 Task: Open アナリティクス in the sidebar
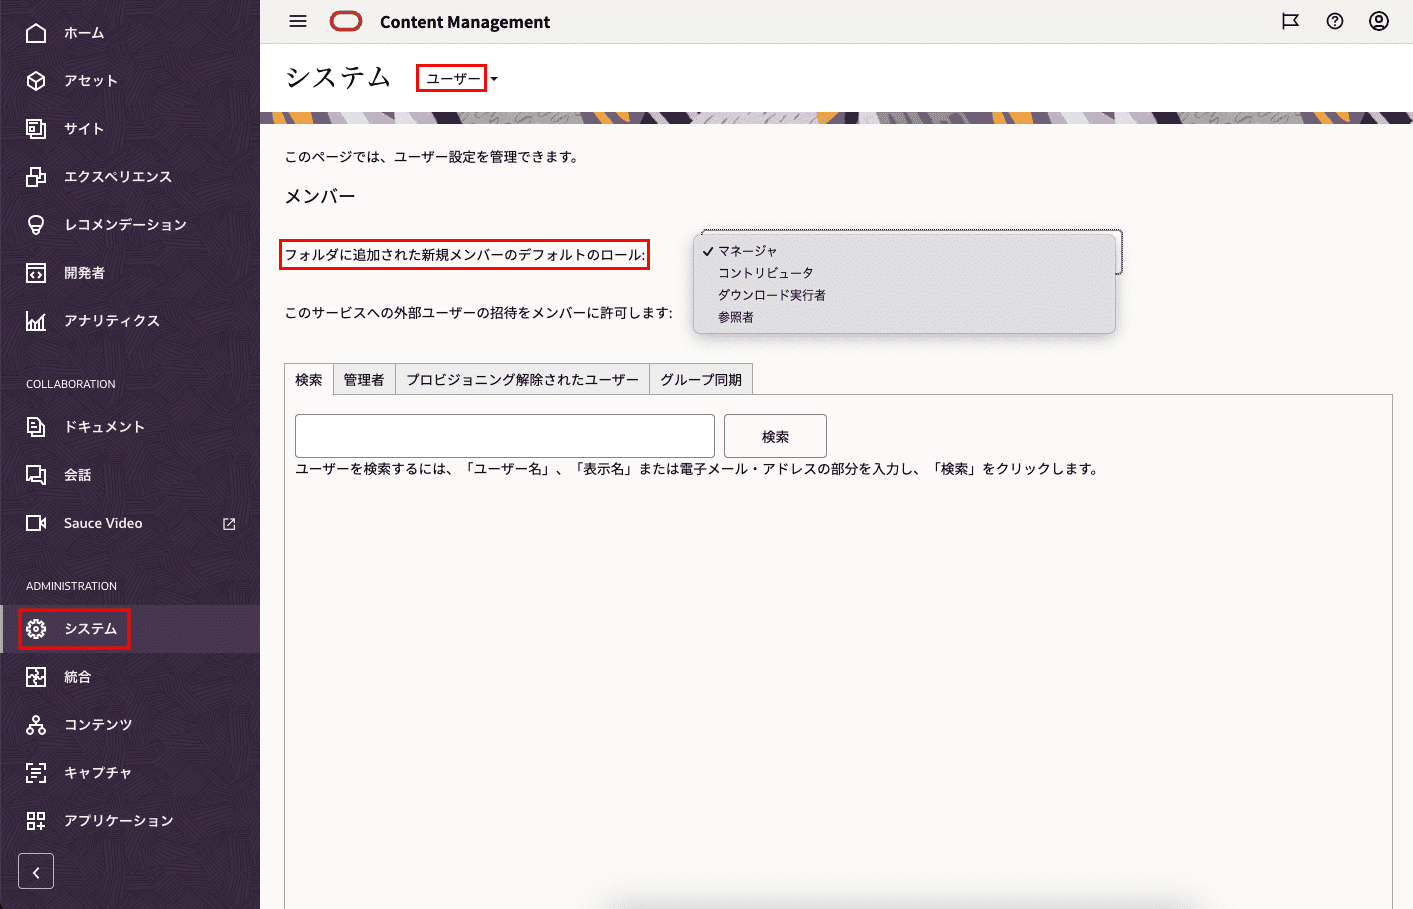(111, 321)
